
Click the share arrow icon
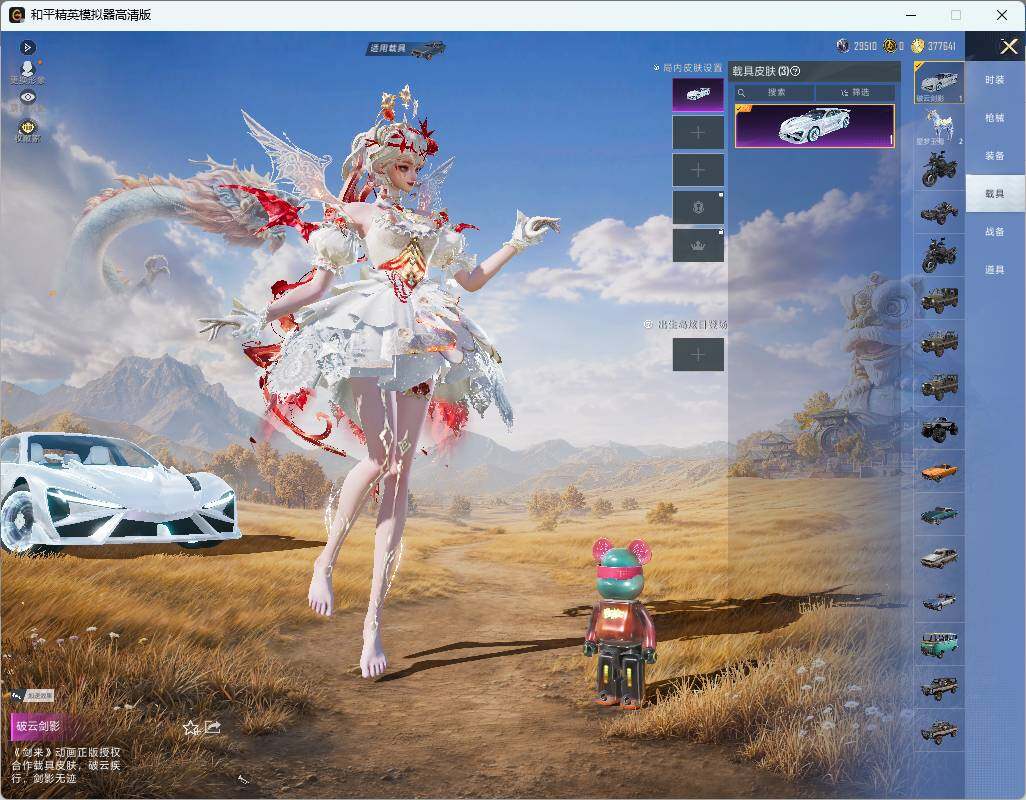(213, 727)
